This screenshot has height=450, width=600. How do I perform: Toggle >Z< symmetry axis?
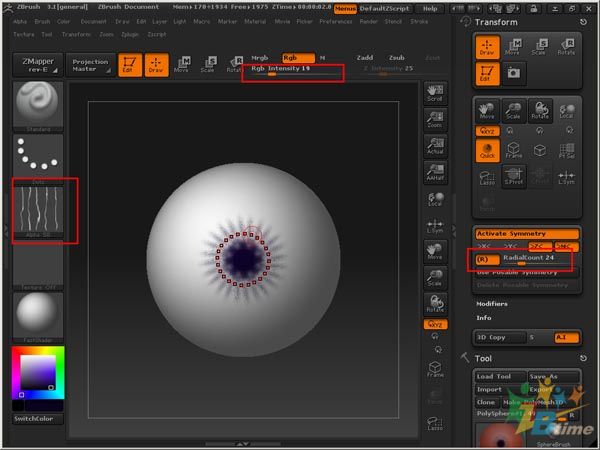point(539,246)
